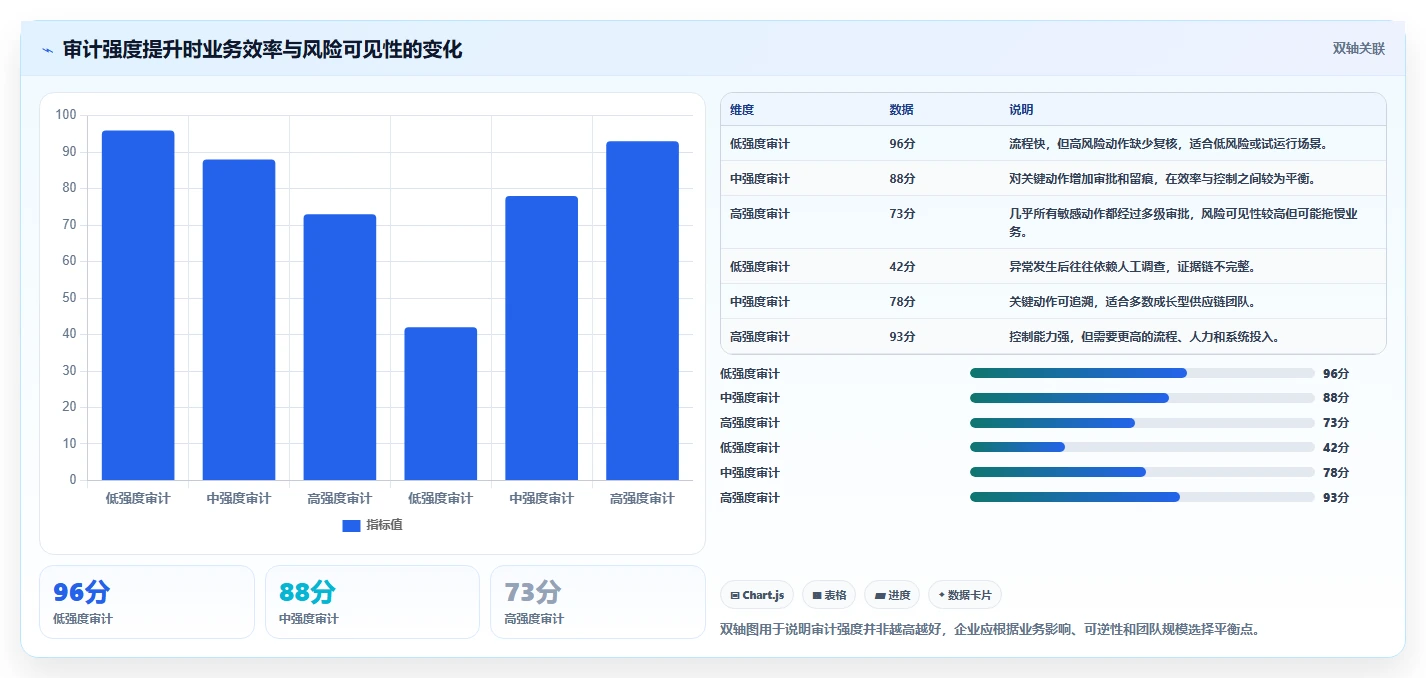Click the progress bar showing 93分

point(1142,497)
